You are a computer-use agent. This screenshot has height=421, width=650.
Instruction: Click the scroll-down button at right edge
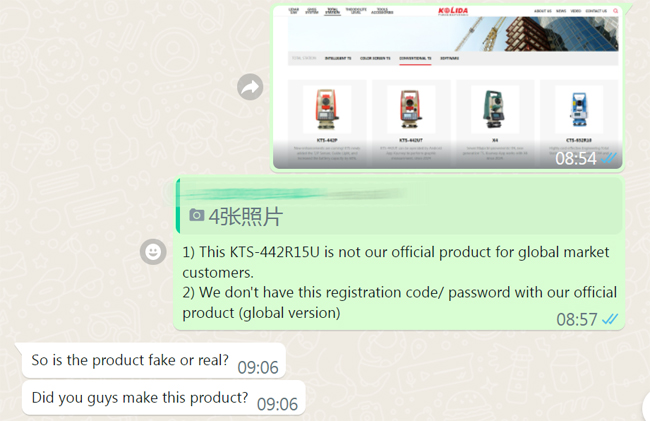(x=646, y=406)
